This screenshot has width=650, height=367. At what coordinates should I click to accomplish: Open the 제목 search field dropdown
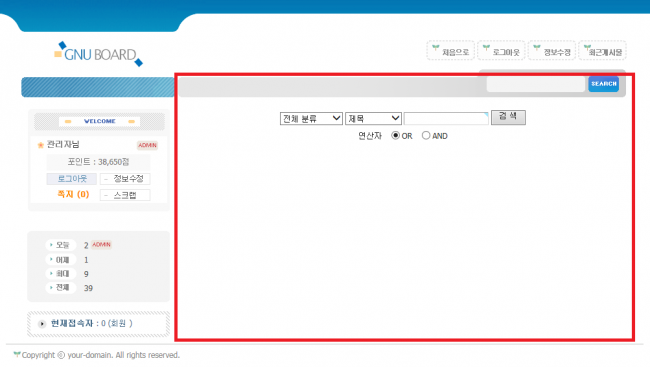(374, 119)
